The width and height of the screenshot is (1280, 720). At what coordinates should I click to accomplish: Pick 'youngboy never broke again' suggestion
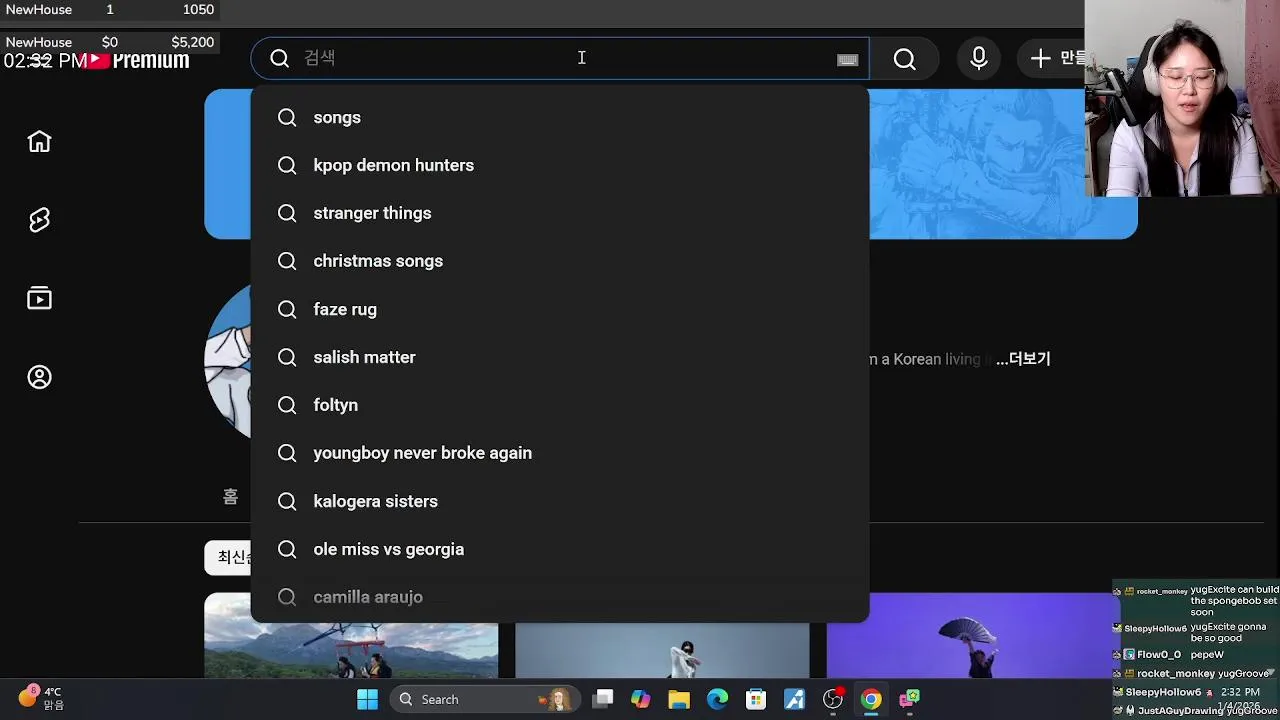(560, 453)
